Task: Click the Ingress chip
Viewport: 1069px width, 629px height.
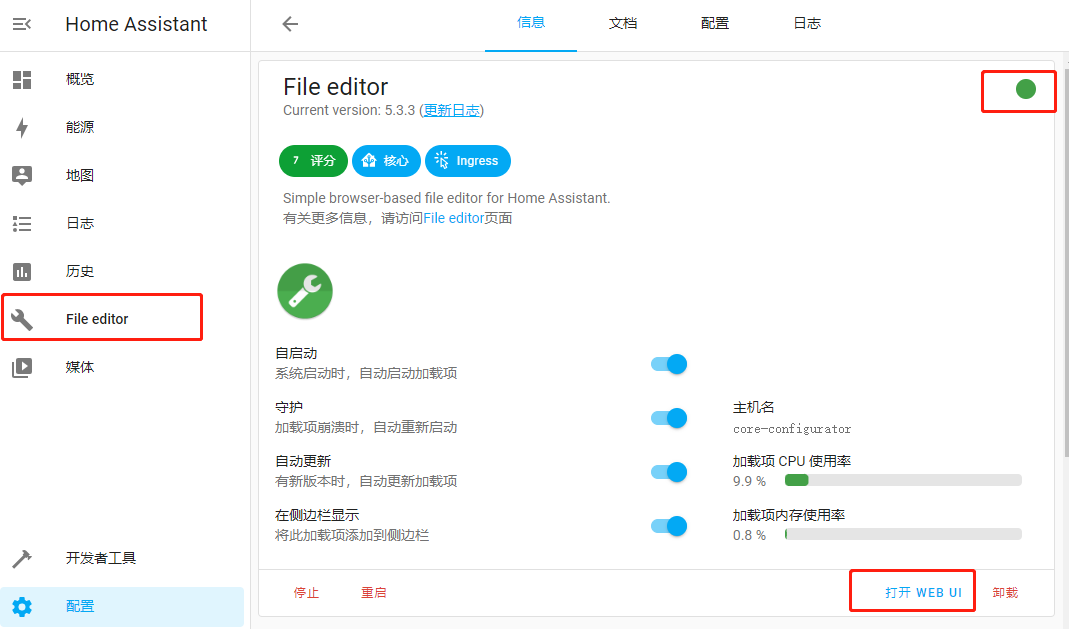Action: pos(468,161)
